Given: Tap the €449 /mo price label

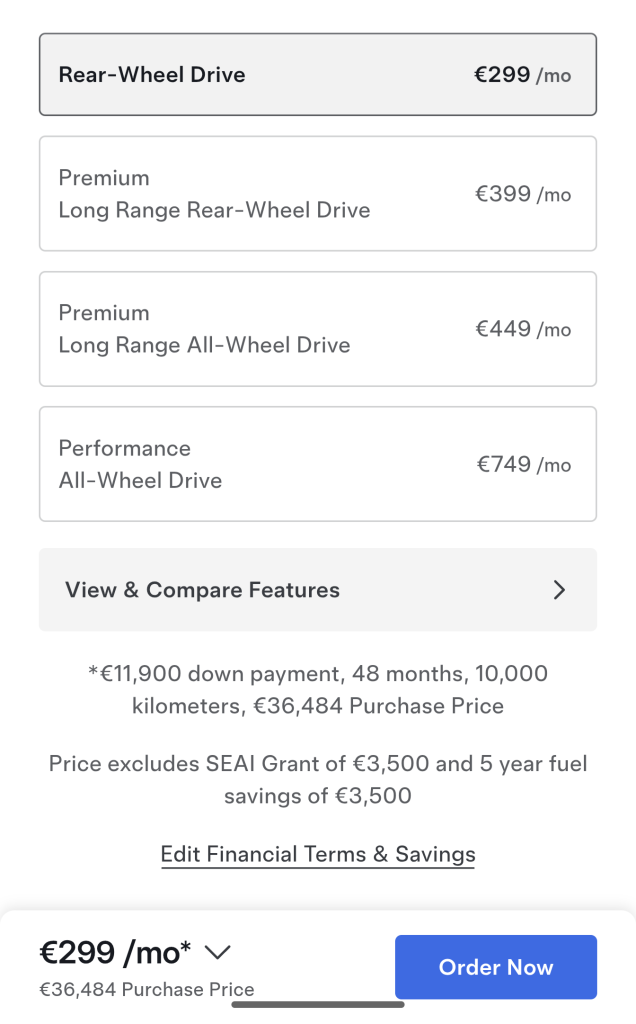Looking at the screenshot, I should [523, 329].
